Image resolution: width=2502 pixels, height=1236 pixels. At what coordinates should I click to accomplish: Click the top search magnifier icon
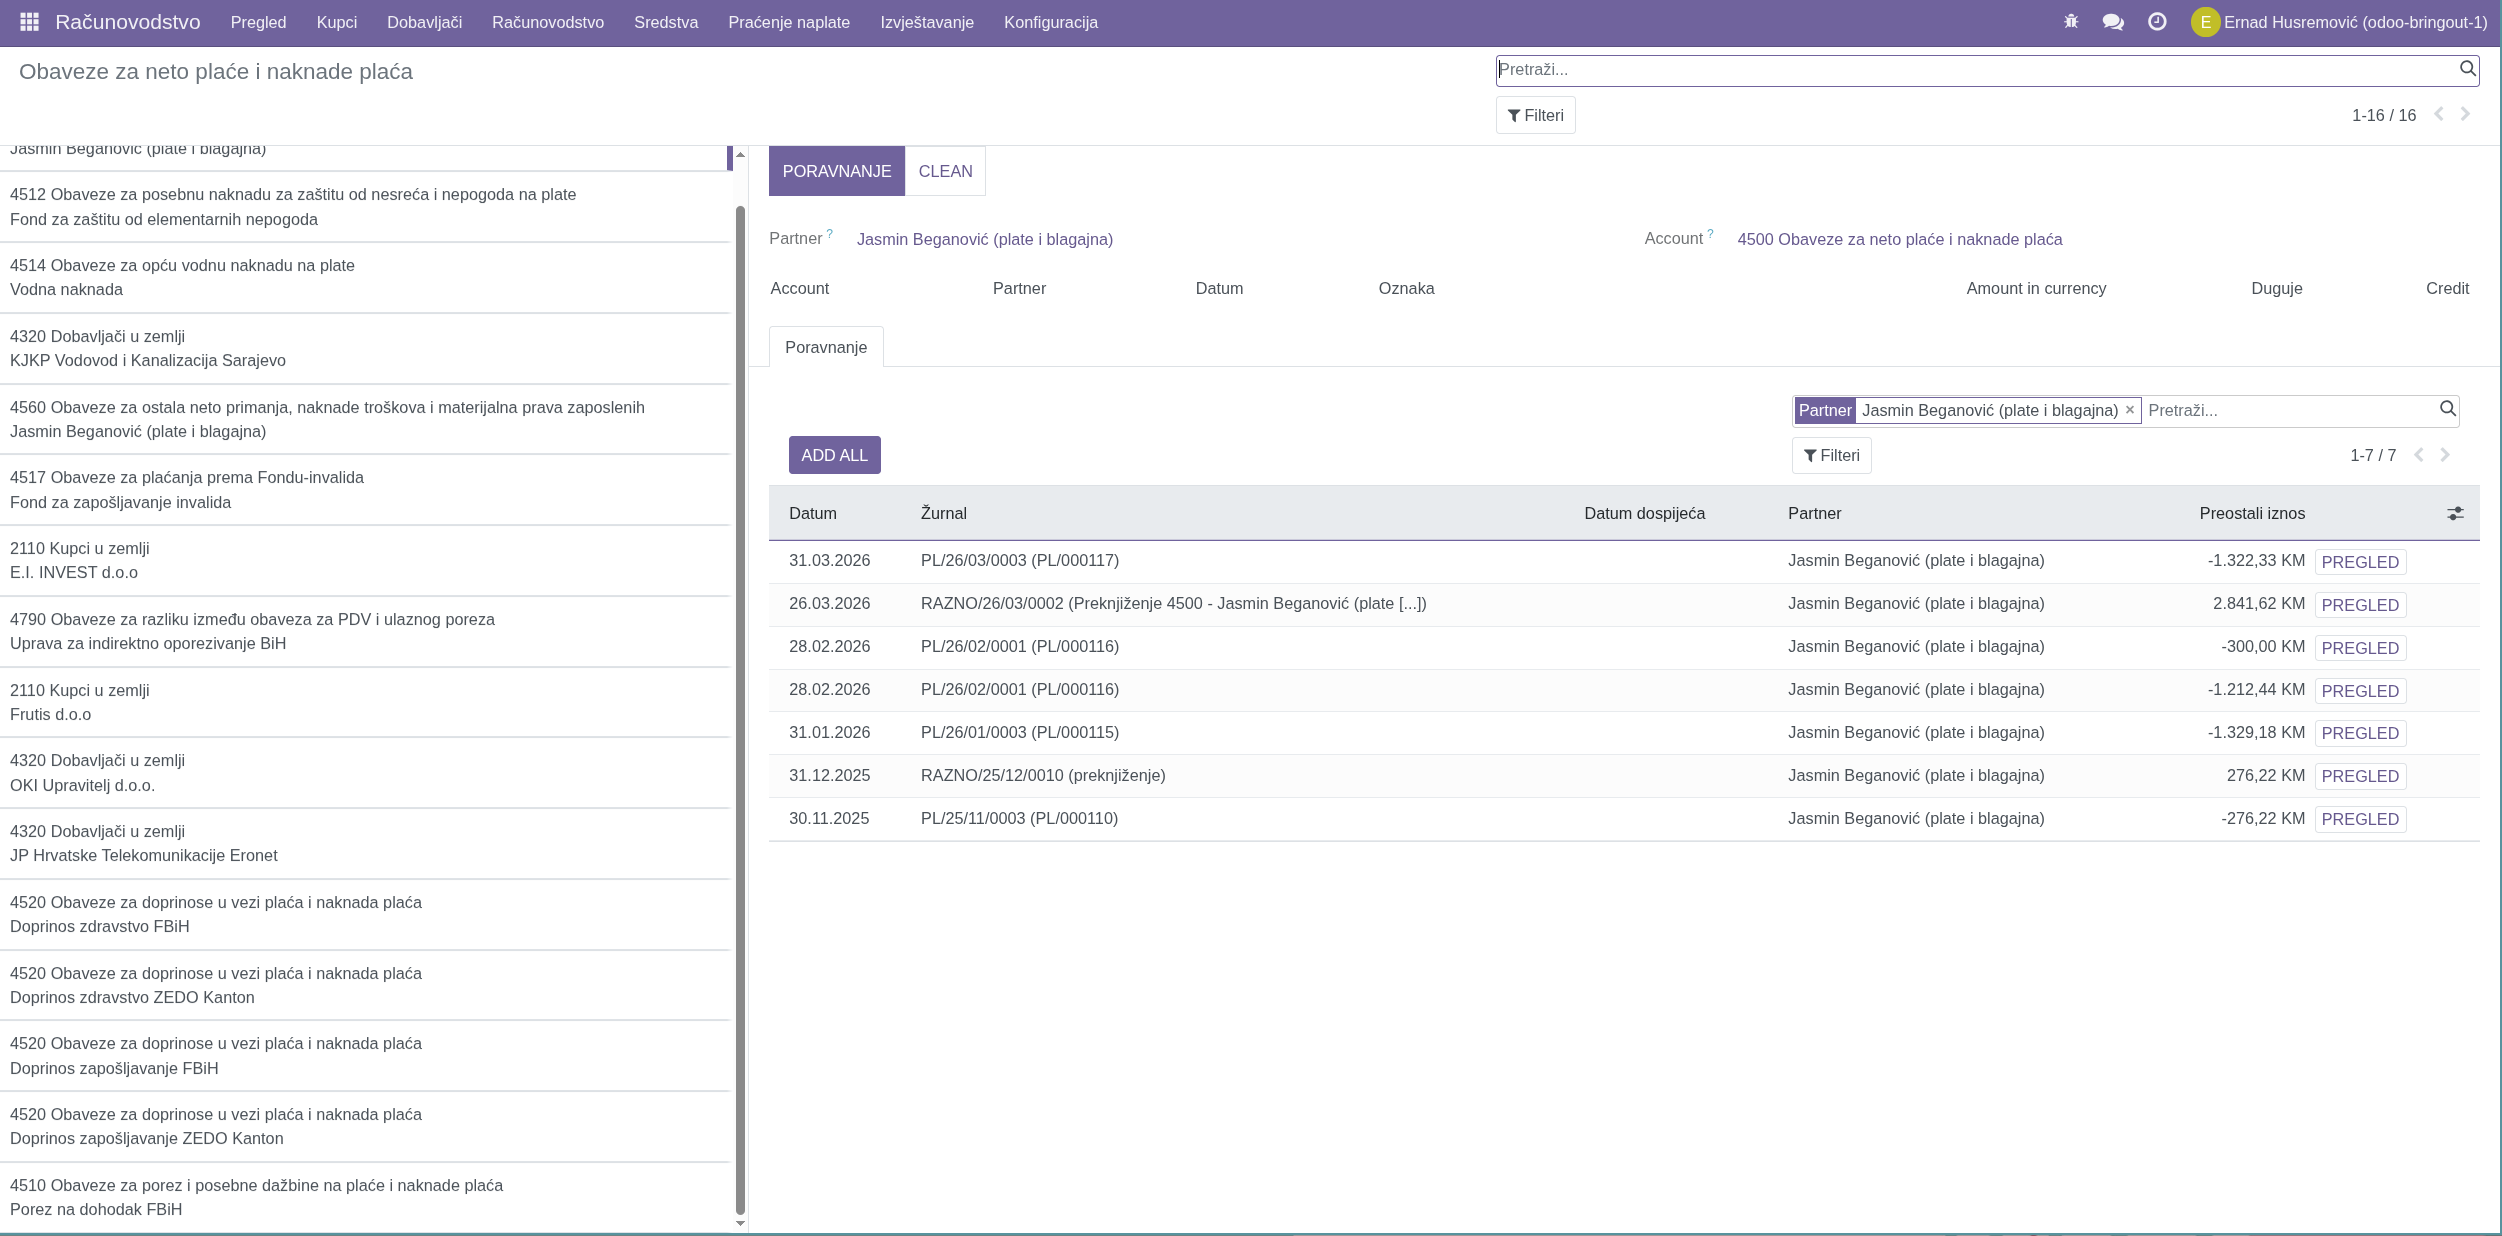(x=2467, y=69)
